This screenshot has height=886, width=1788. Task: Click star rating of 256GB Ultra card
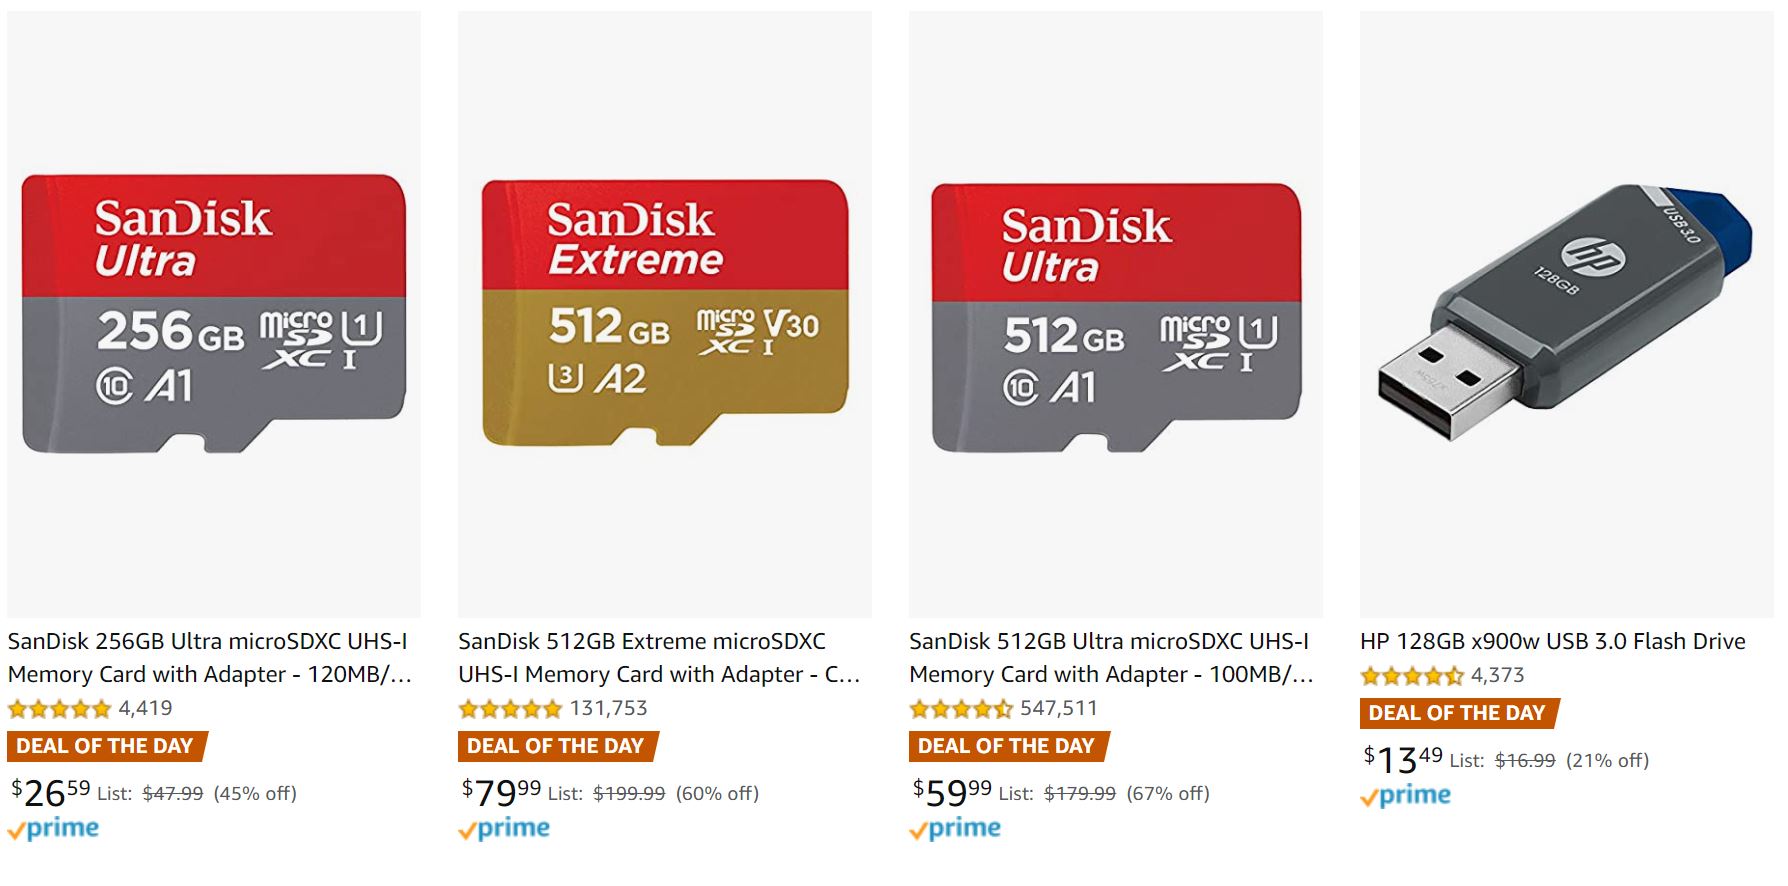pyautogui.click(x=60, y=709)
